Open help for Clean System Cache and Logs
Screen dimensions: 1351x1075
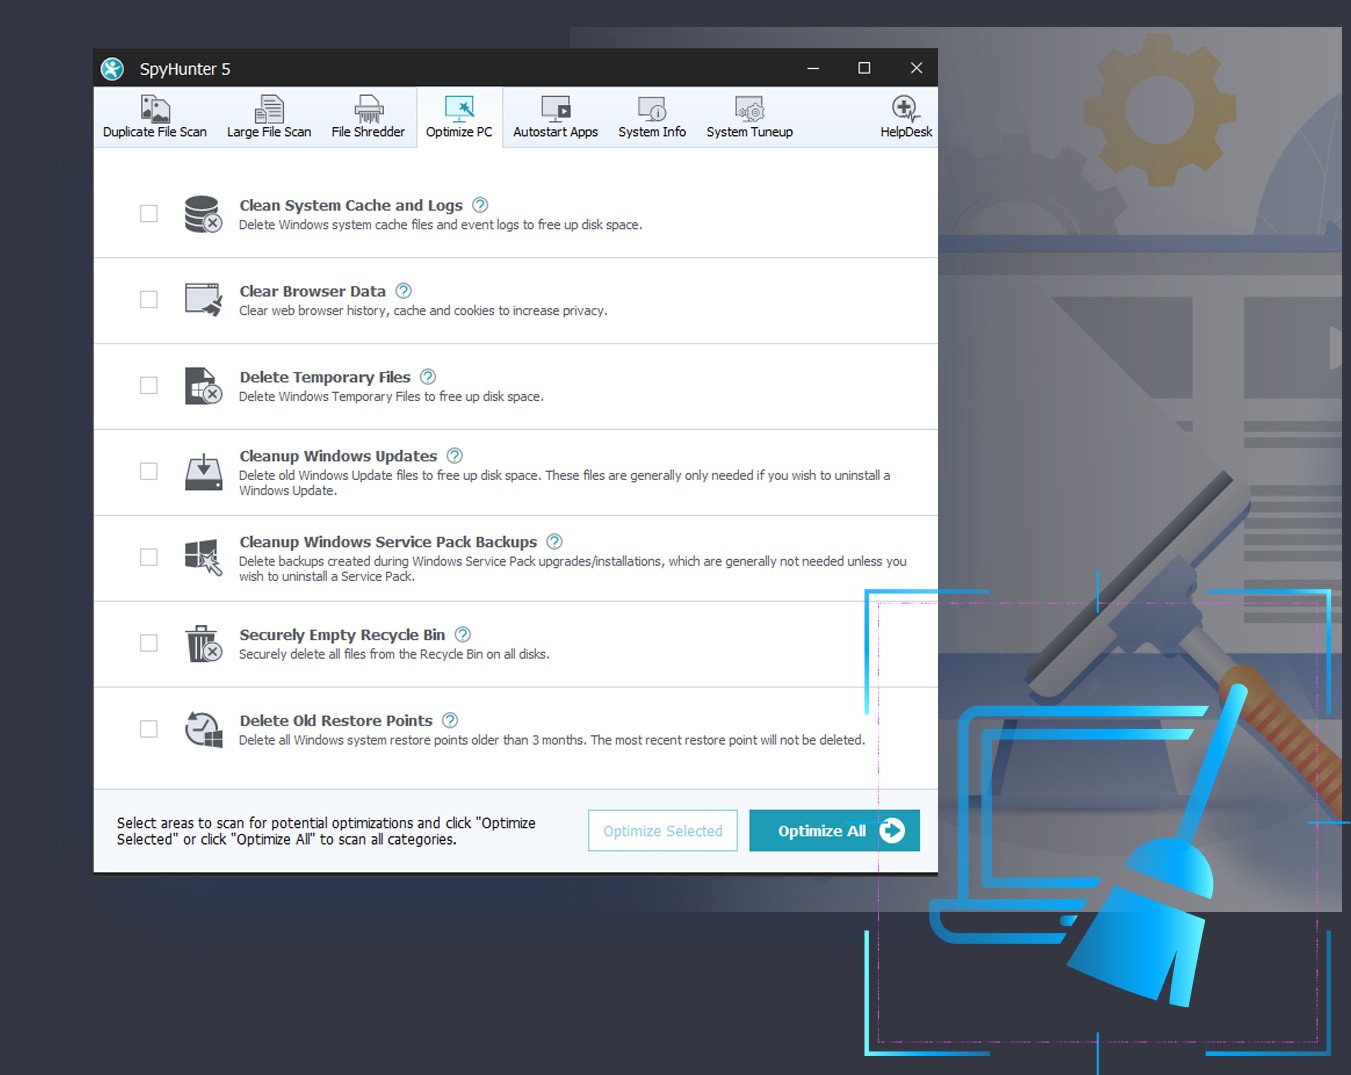point(480,204)
